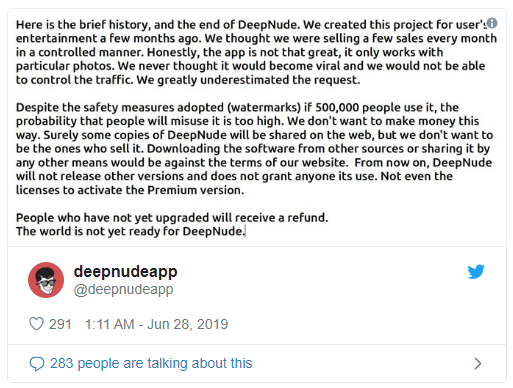The height and width of the screenshot is (388, 513).
Task: Click the info icon on the tweet image
Action: pyautogui.click(x=492, y=23)
